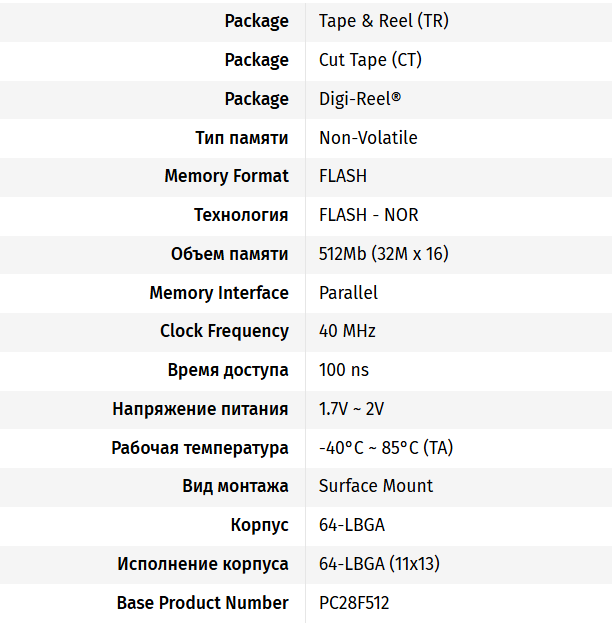This screenshot has width=612, height=633.
Task: Click the 'Memory Format' label
Action: click(226, 176)
